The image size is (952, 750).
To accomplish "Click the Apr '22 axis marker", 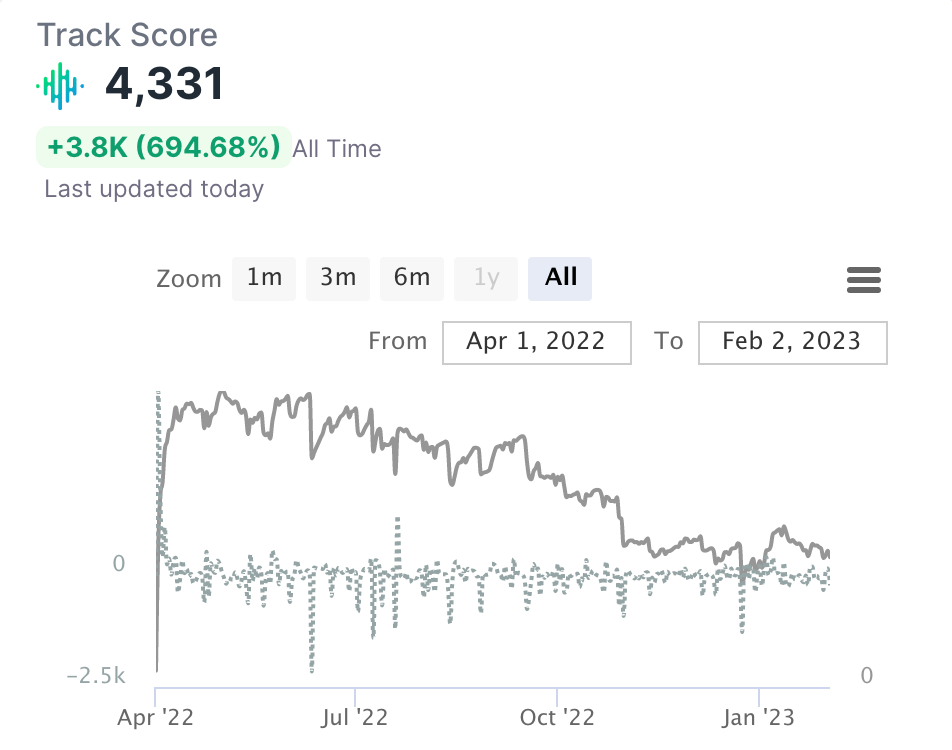I will pyautogui.click(x=155, y=718).
